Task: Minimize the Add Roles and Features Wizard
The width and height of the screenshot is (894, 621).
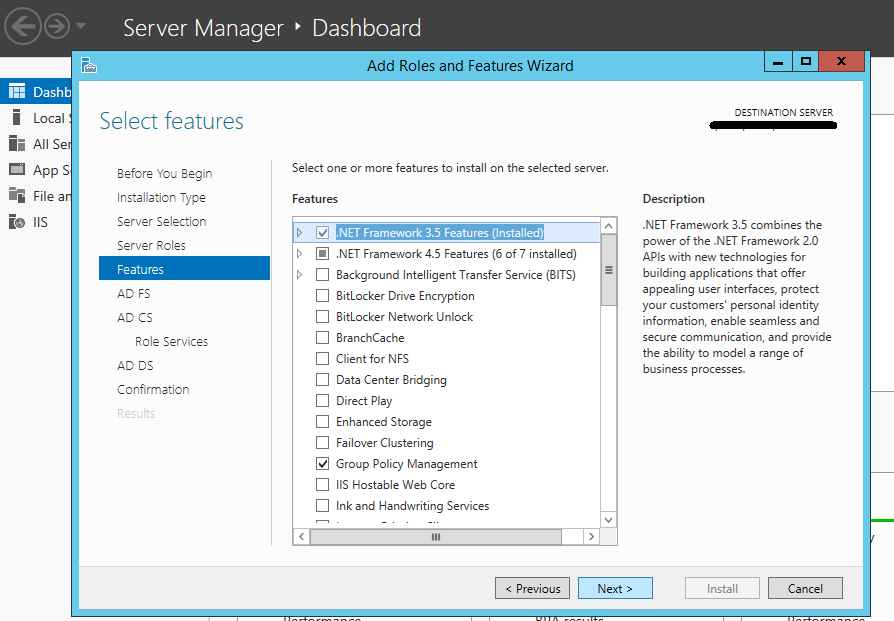Action: (778, 62)
